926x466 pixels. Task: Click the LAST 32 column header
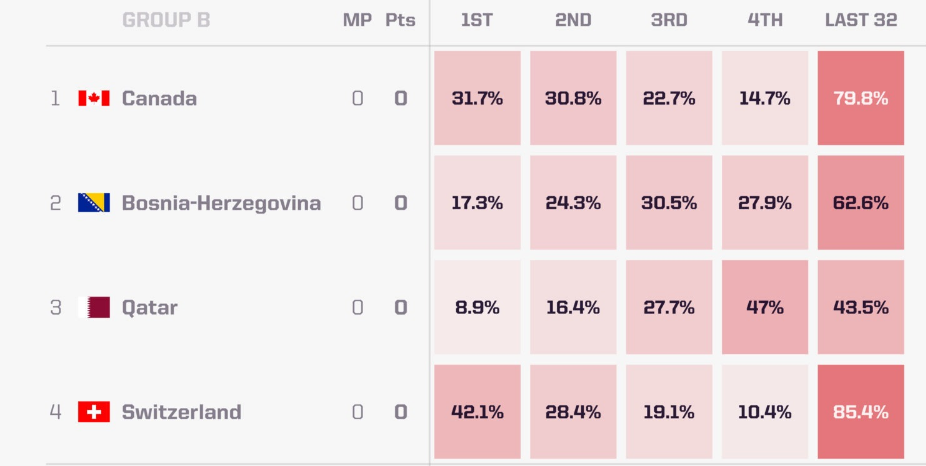(861, 20)
